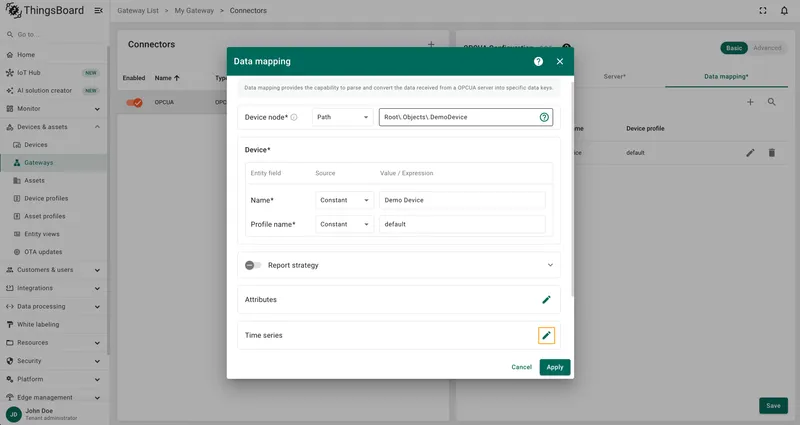
Task: Open AI solution creator in sidebar
Action: (54, 90)
